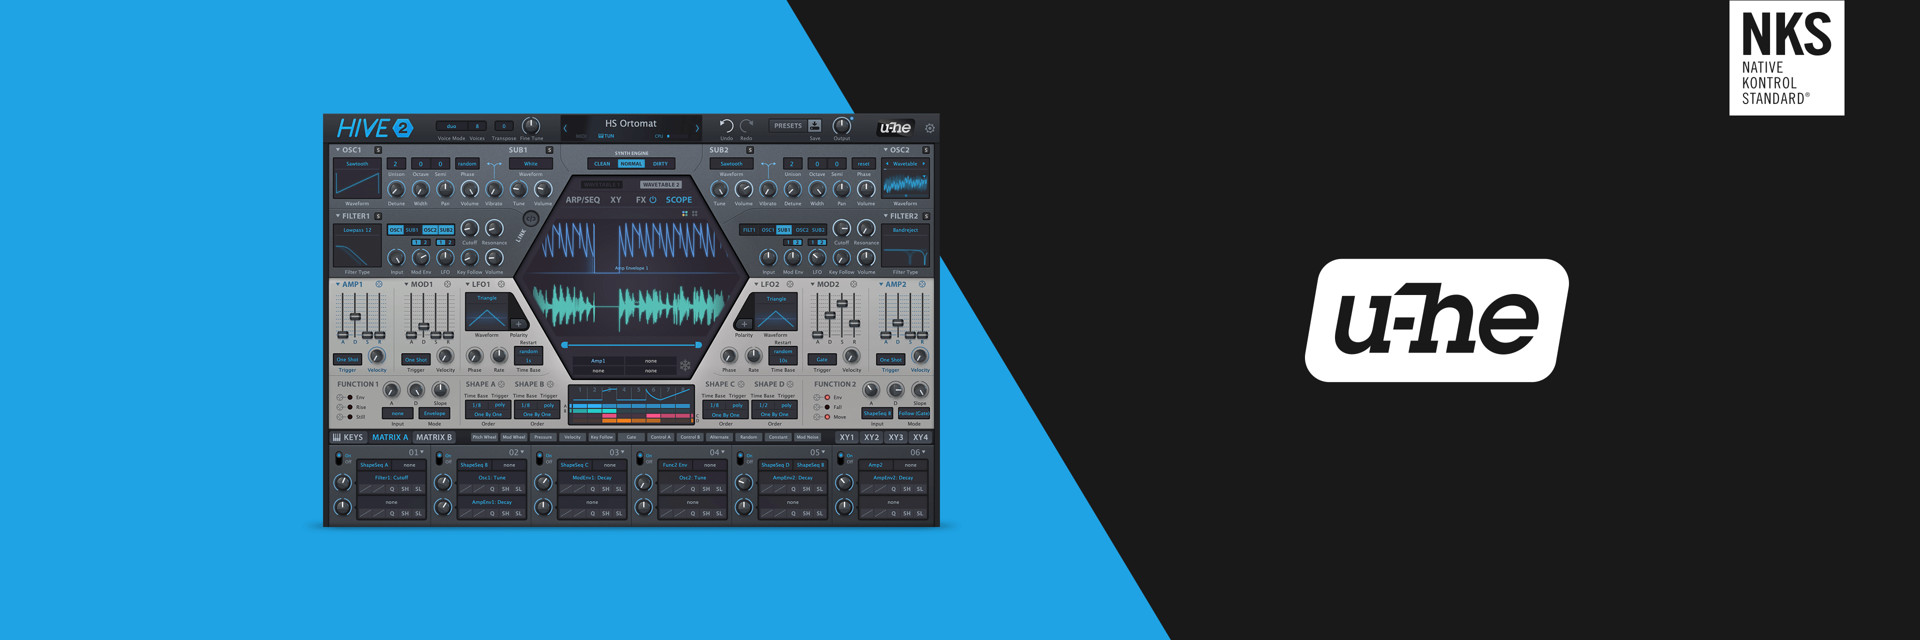The image size is (1920, 640).
Task: Open the settings gear icon in Hive
Action: [x=930, y=128]
